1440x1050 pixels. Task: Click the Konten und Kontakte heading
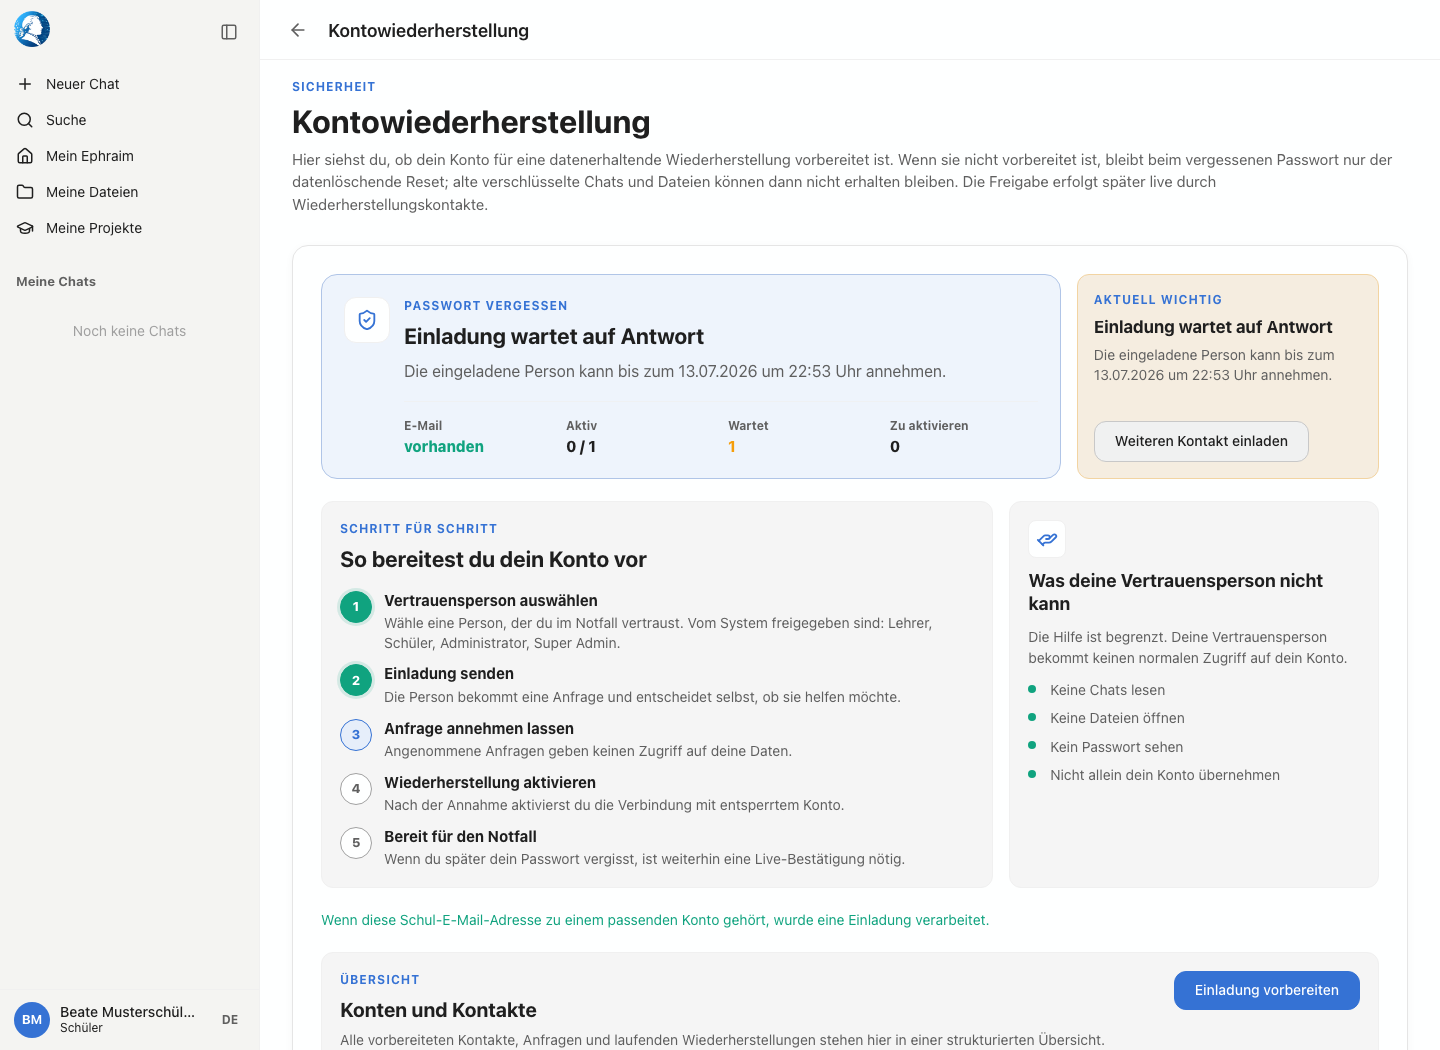click(438, 1010)
